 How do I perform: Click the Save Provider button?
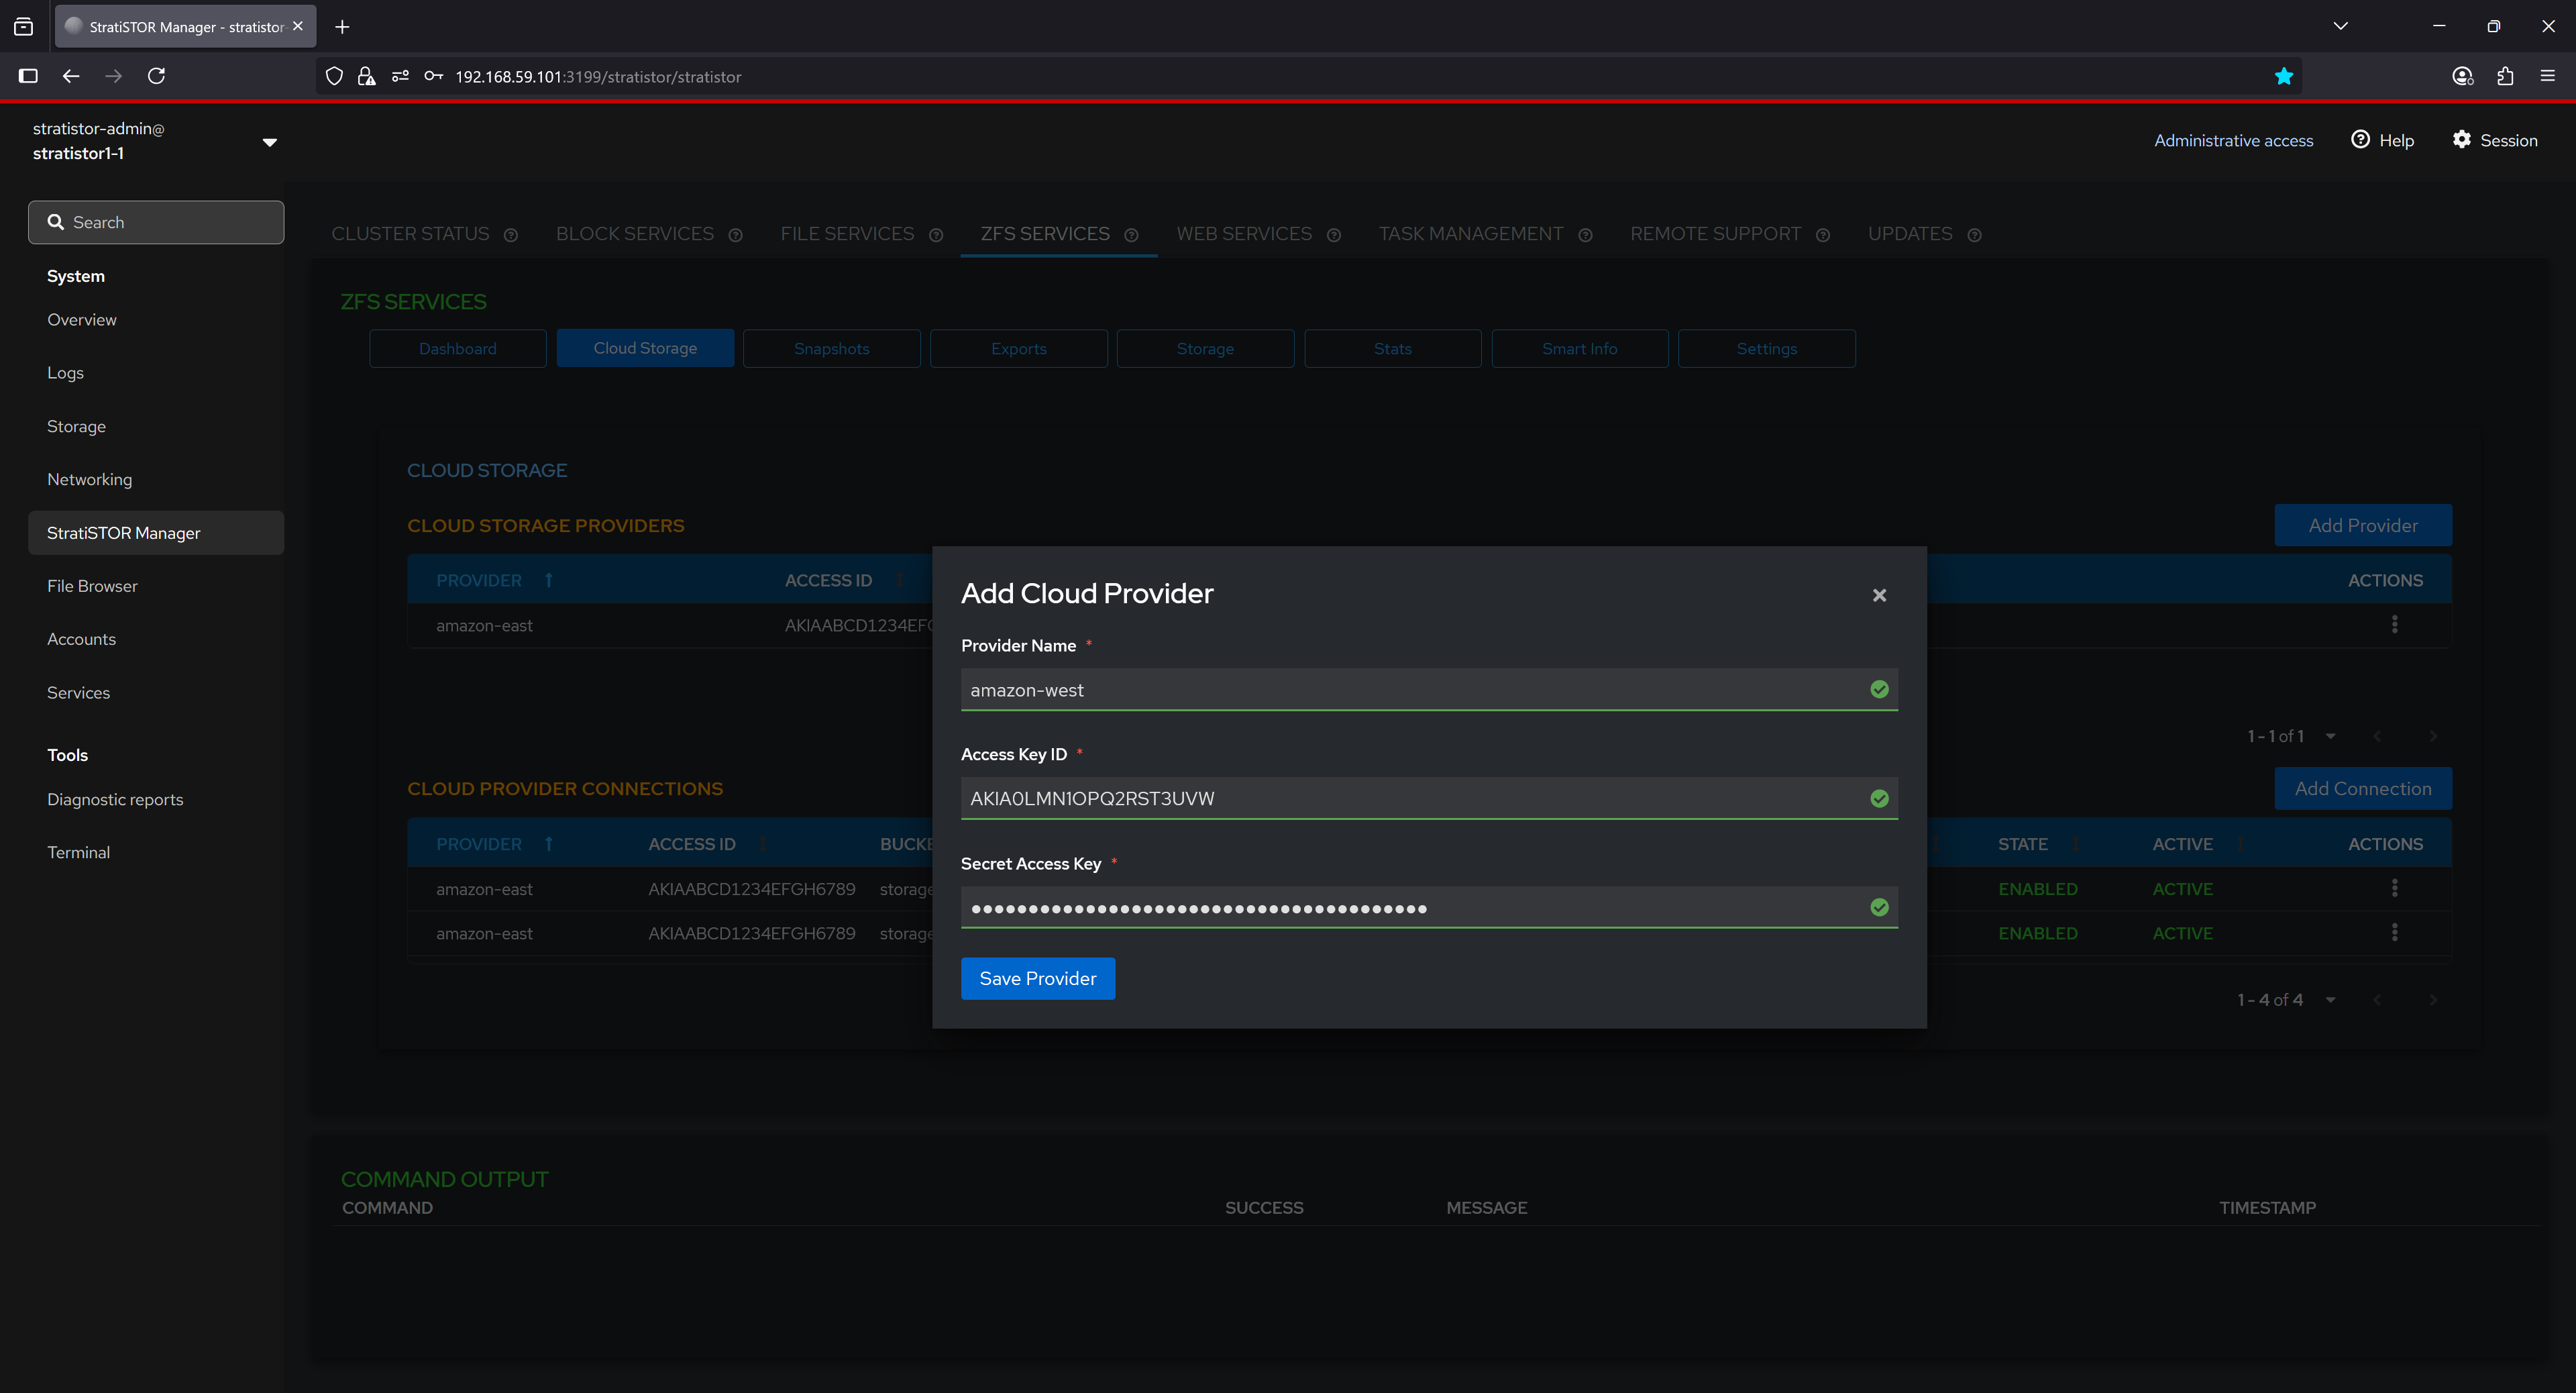(x=1037, y=978)
